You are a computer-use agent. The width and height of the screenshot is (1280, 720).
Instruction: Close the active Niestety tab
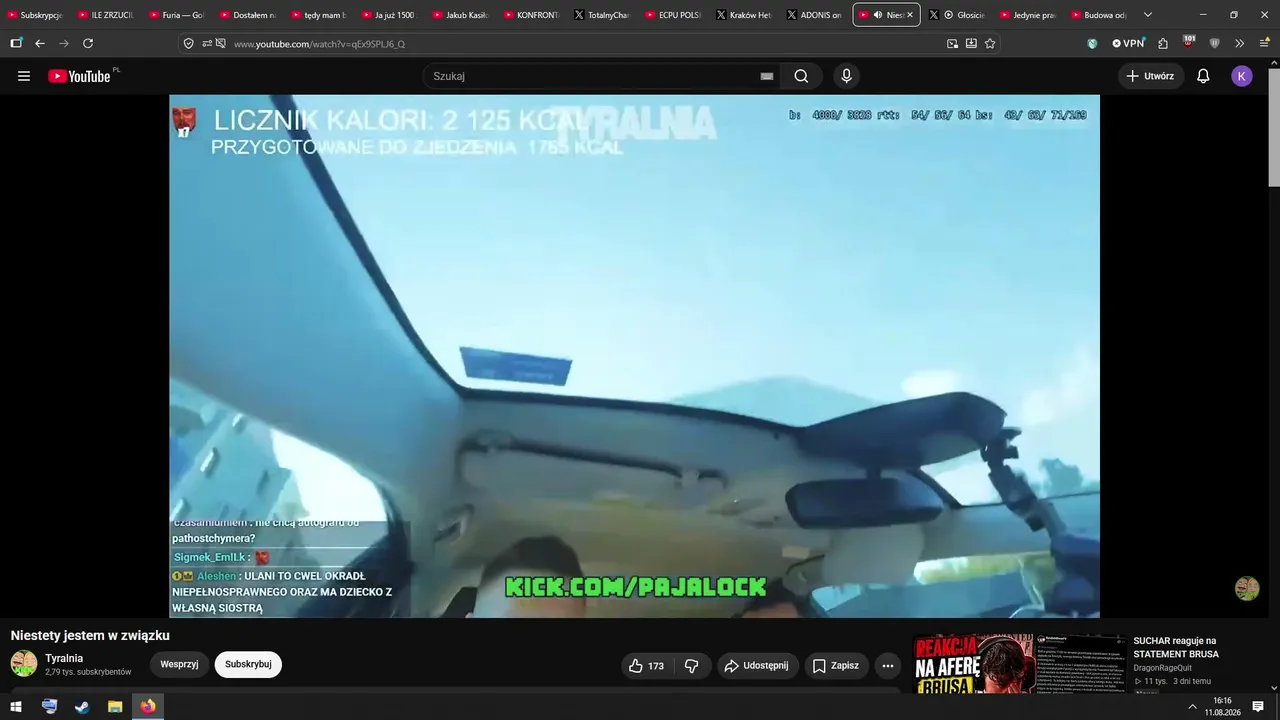(x=909, y=15)
